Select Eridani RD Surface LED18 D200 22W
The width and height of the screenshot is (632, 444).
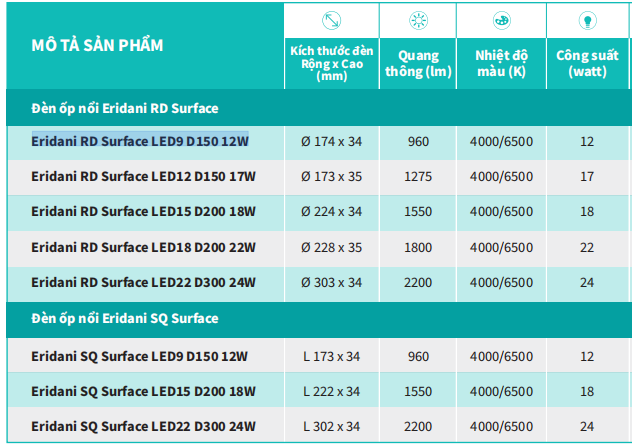[x=143, y=247]
